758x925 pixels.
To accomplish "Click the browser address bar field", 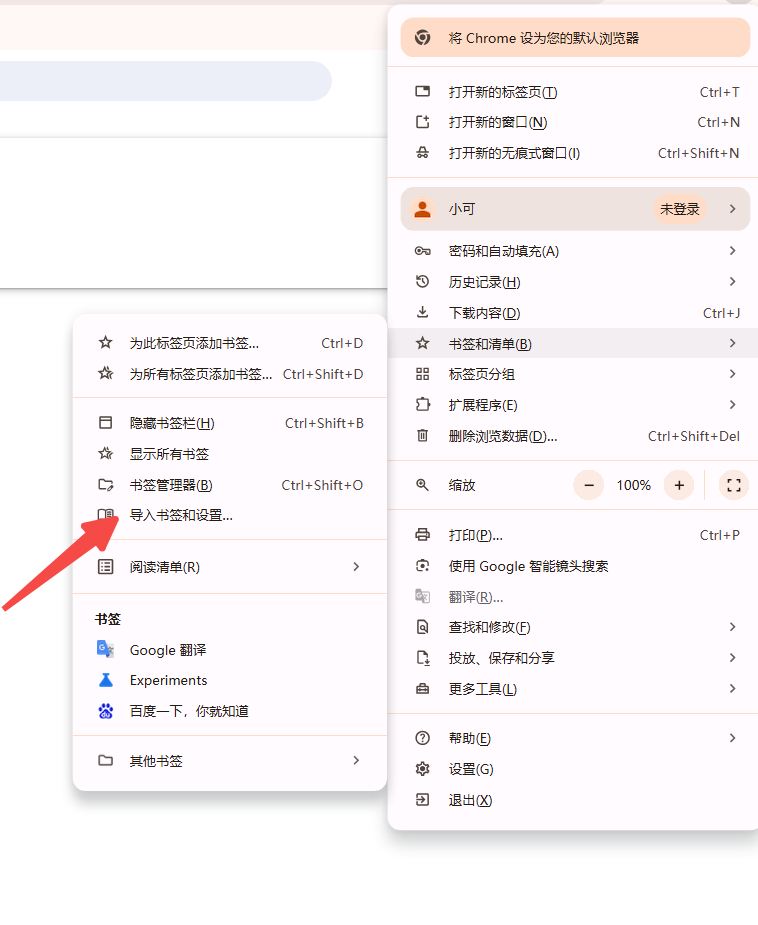I will 166,81.
